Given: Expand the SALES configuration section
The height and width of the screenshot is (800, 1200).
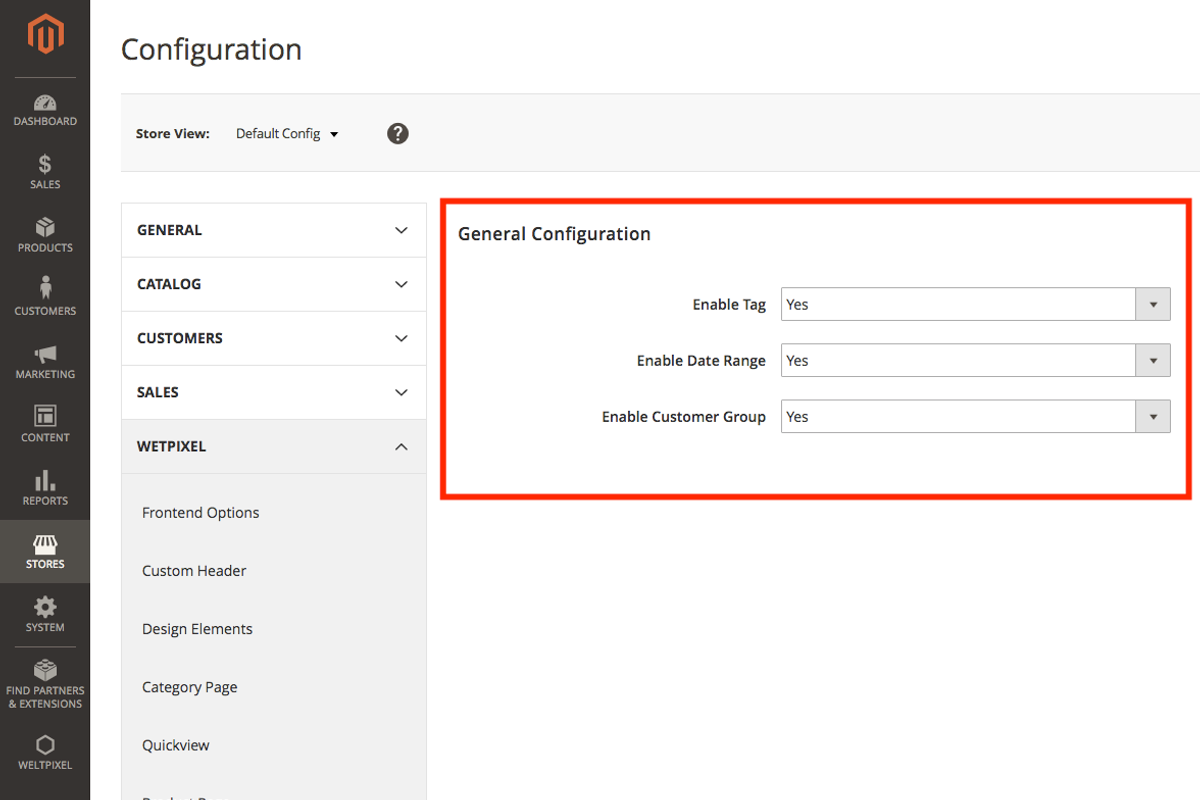Looking at the screenshot, I should (x=273, y=392).
